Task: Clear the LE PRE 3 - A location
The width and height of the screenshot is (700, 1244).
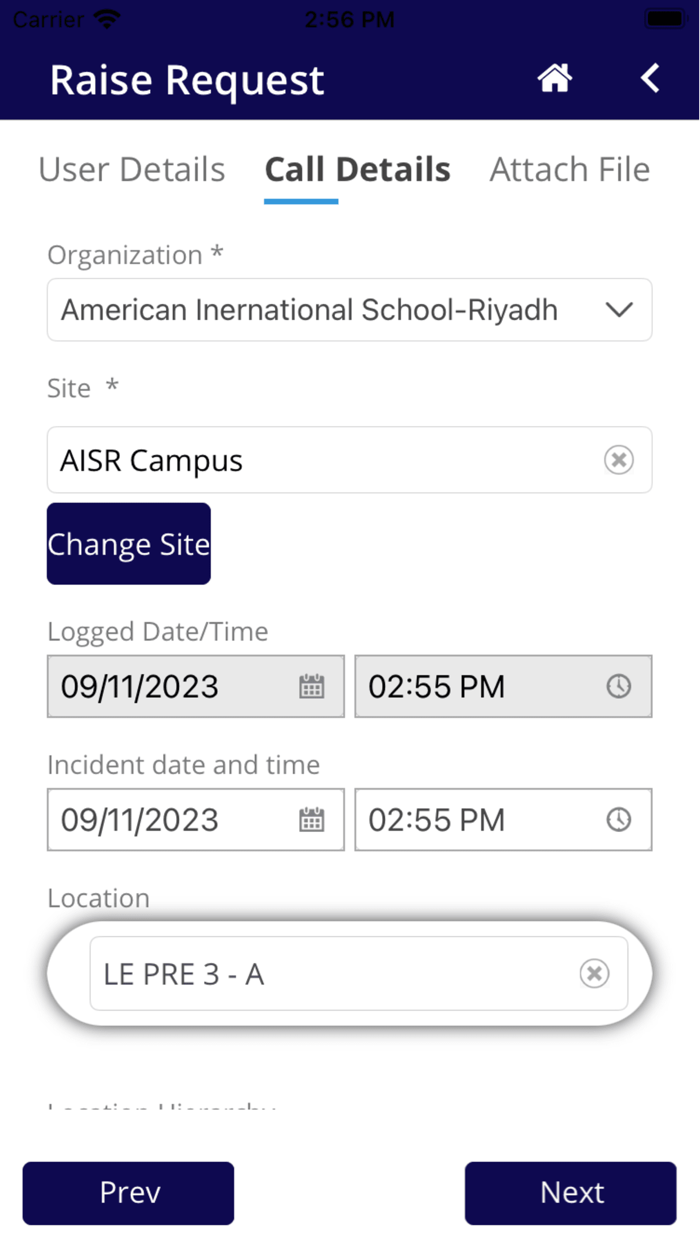Action: [x=595, y=972]
